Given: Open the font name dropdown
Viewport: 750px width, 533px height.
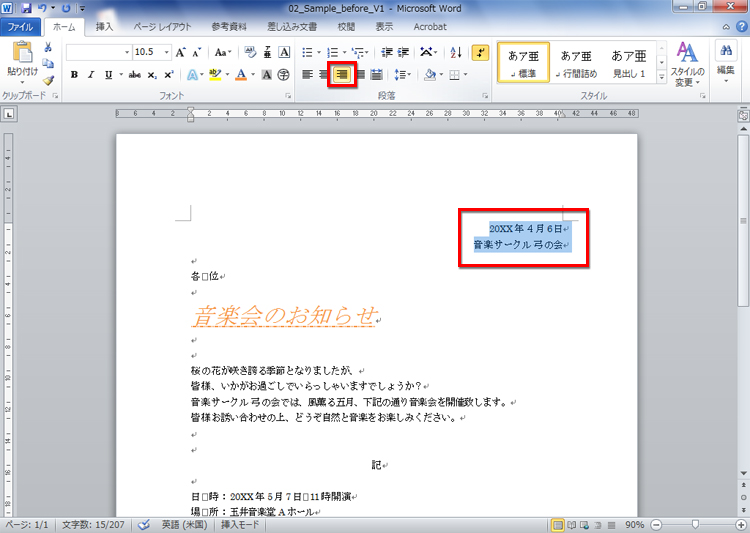Looking at the screenshot, I should coord(127,52).
